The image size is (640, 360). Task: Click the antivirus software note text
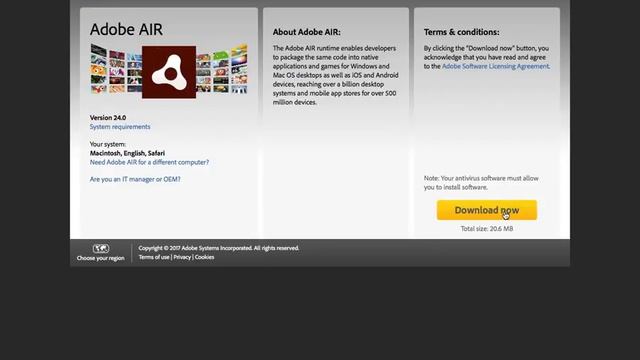[481, 183]
